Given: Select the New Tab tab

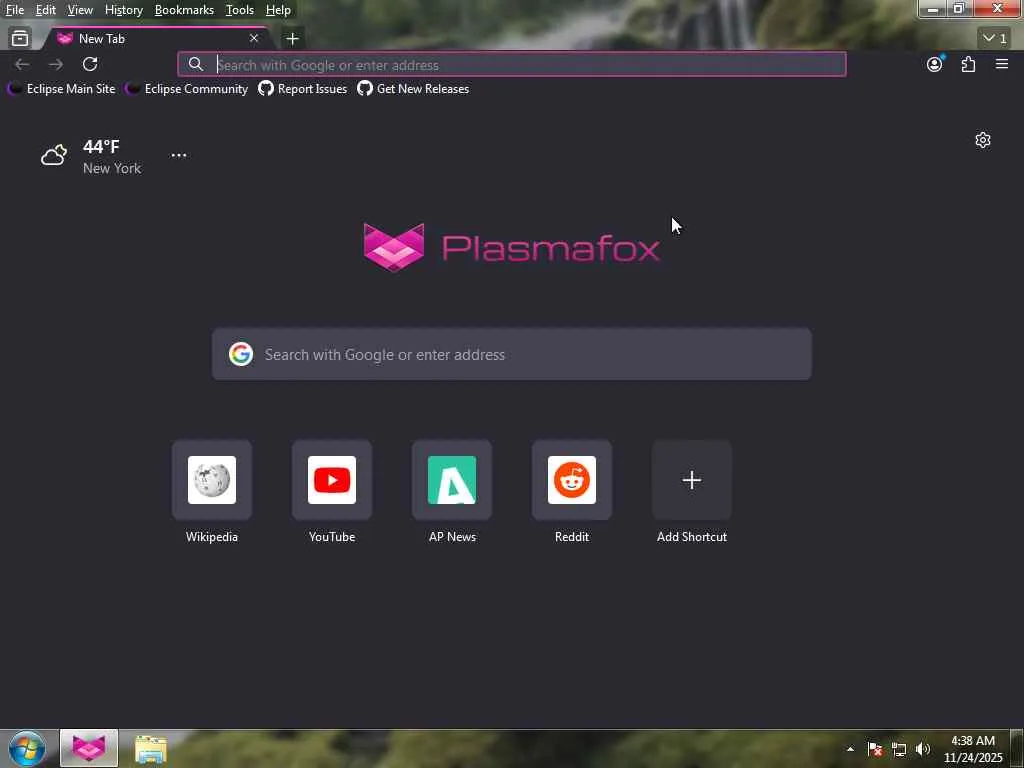Looking at the screenshot, I should tap(157, 39).
